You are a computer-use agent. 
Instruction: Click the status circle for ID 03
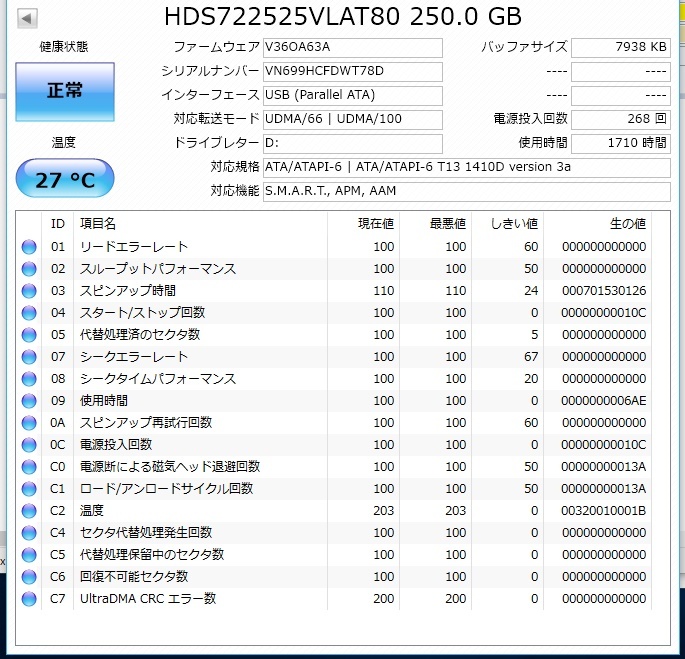tap(29, 291)
